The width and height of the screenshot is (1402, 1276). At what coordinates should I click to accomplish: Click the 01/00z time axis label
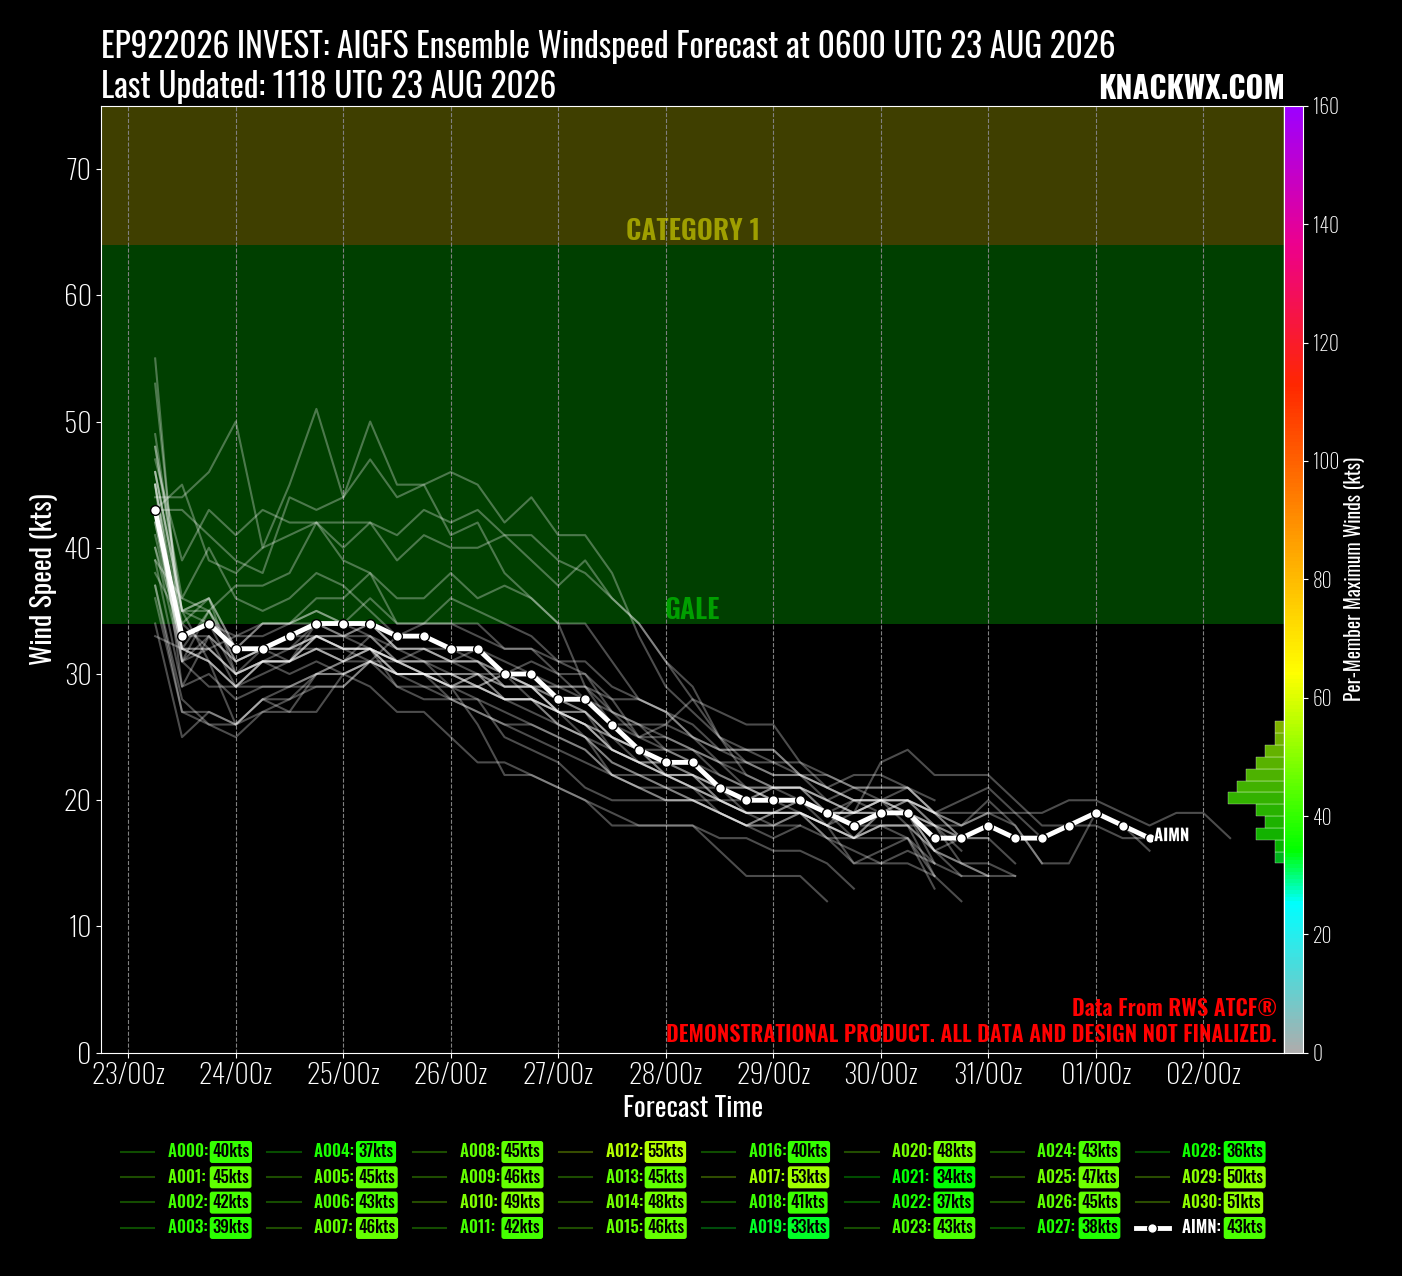tap(1096, 1074)
